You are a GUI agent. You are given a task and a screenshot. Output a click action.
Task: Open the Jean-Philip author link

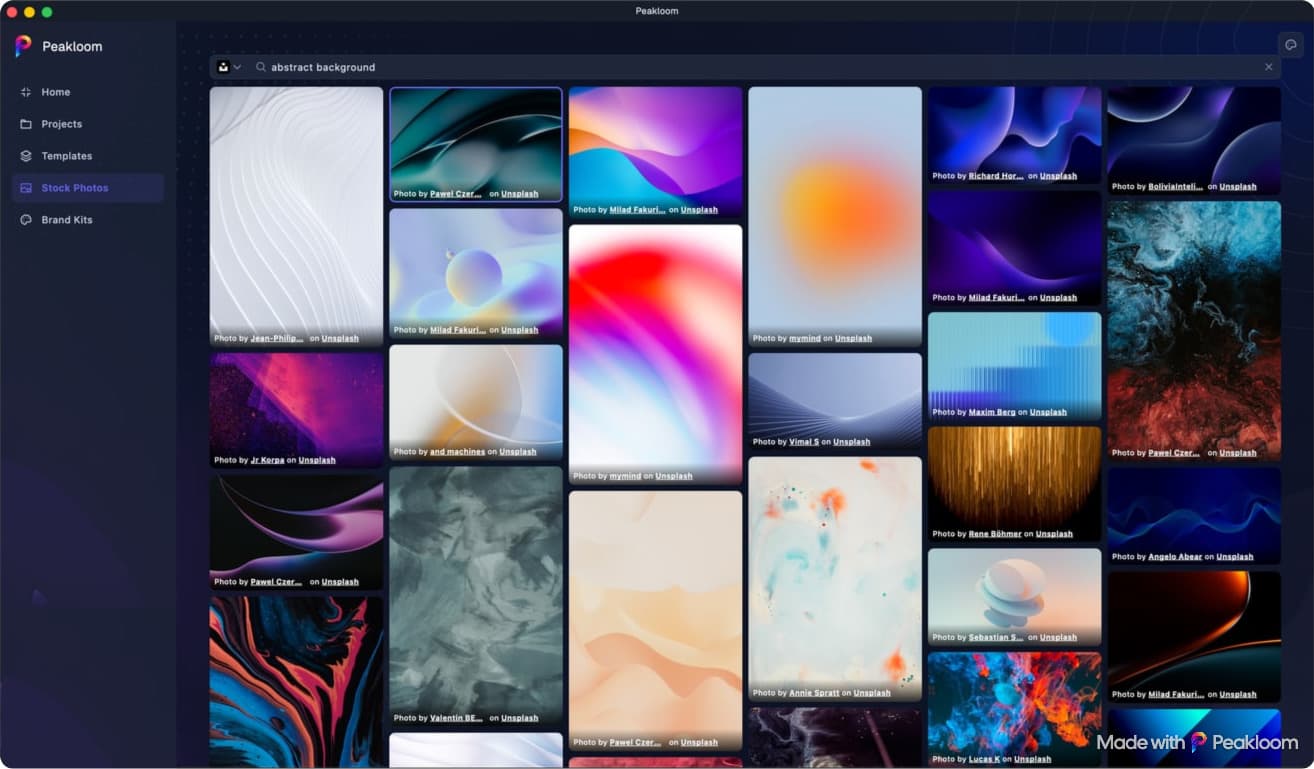277,339
